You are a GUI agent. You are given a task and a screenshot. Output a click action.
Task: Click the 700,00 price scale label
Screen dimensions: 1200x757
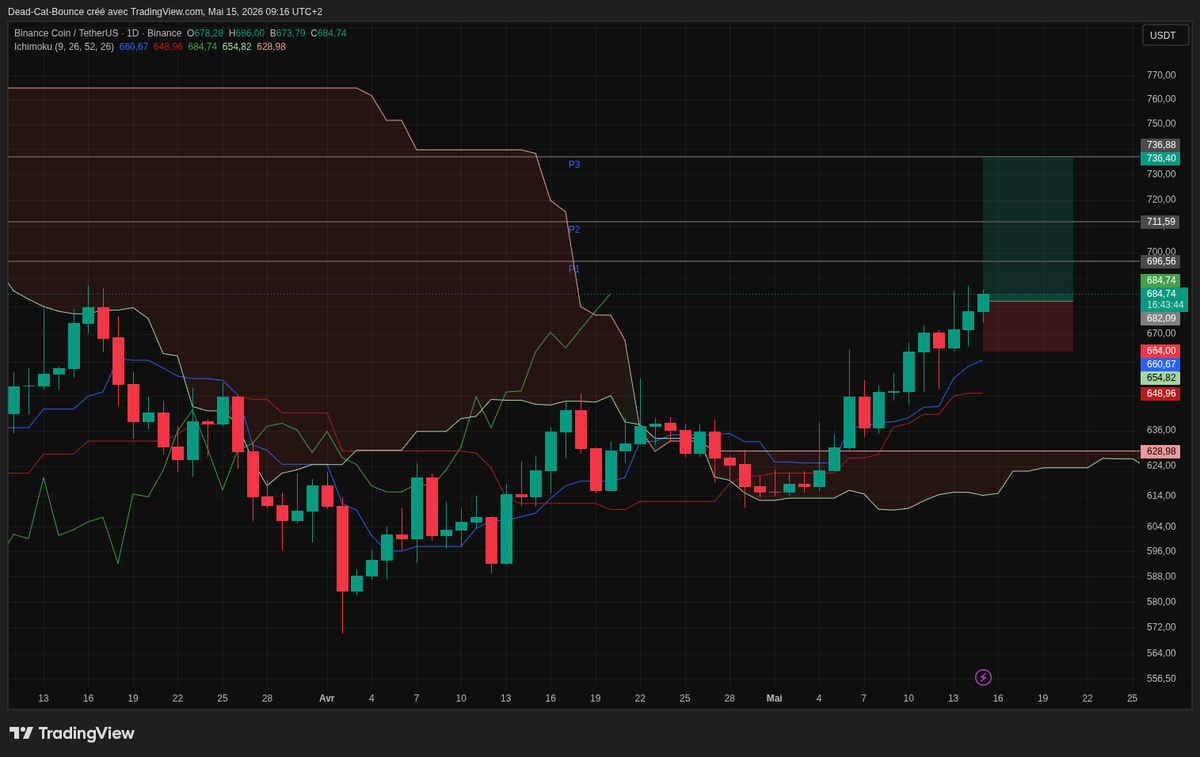click(1161, 251)
